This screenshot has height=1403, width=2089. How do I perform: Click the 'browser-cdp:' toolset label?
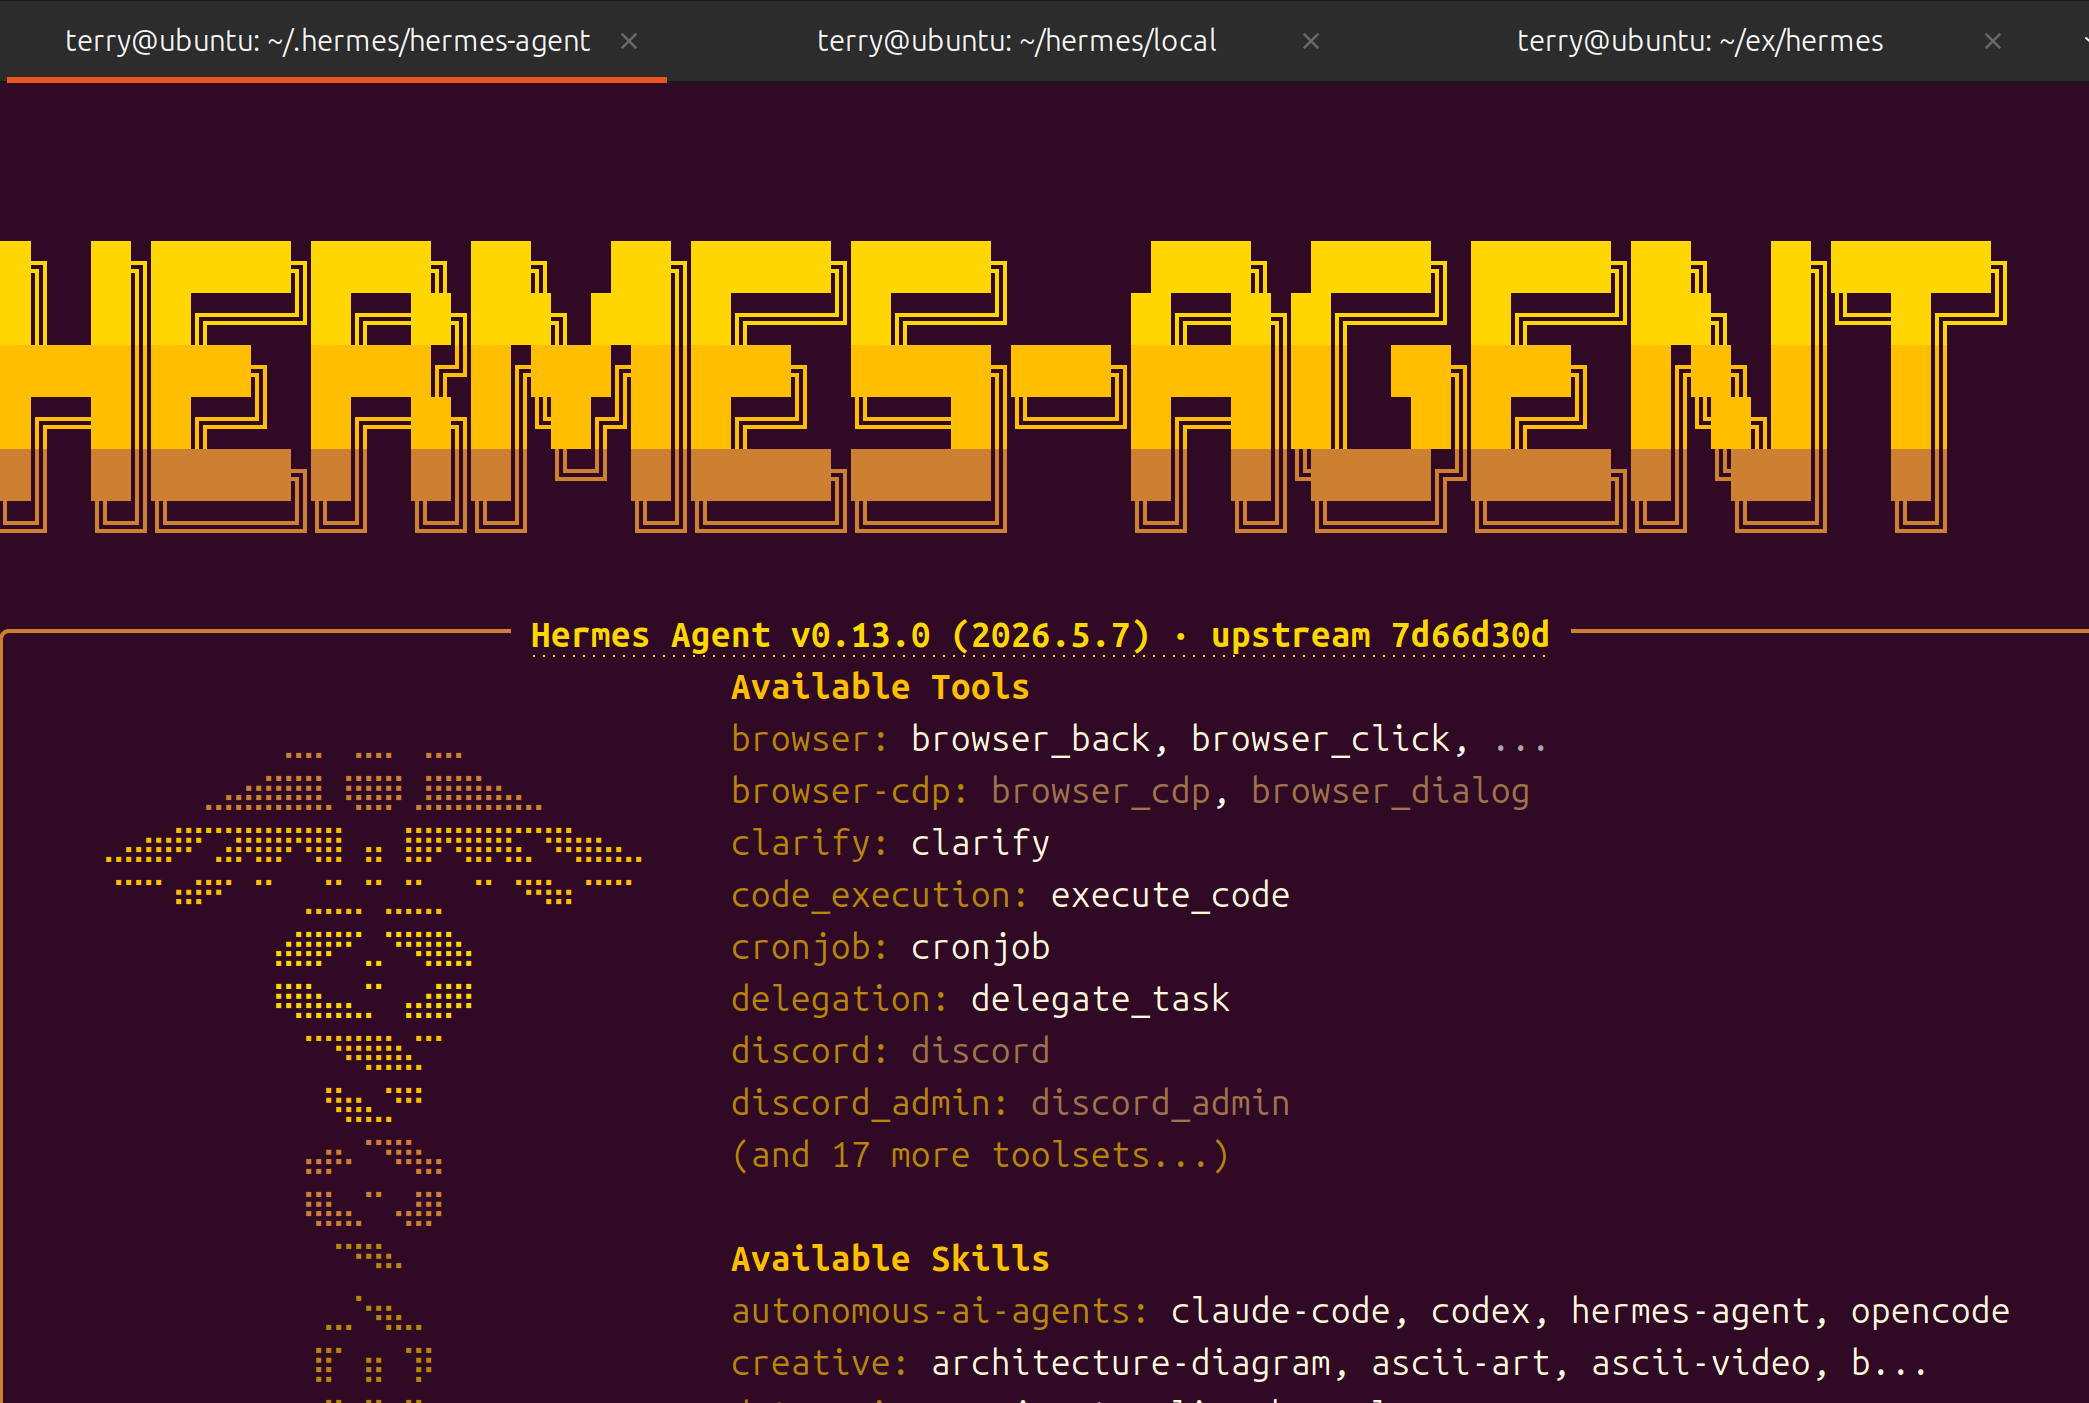(x=850, y=791)
